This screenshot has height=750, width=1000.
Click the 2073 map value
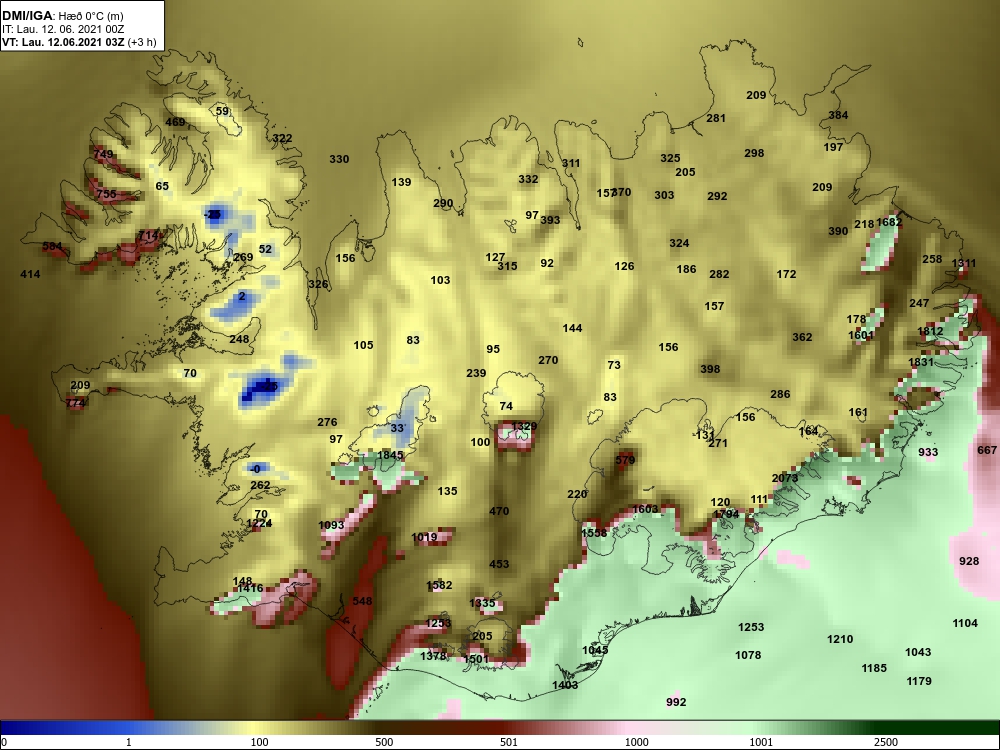pos(785,478)
